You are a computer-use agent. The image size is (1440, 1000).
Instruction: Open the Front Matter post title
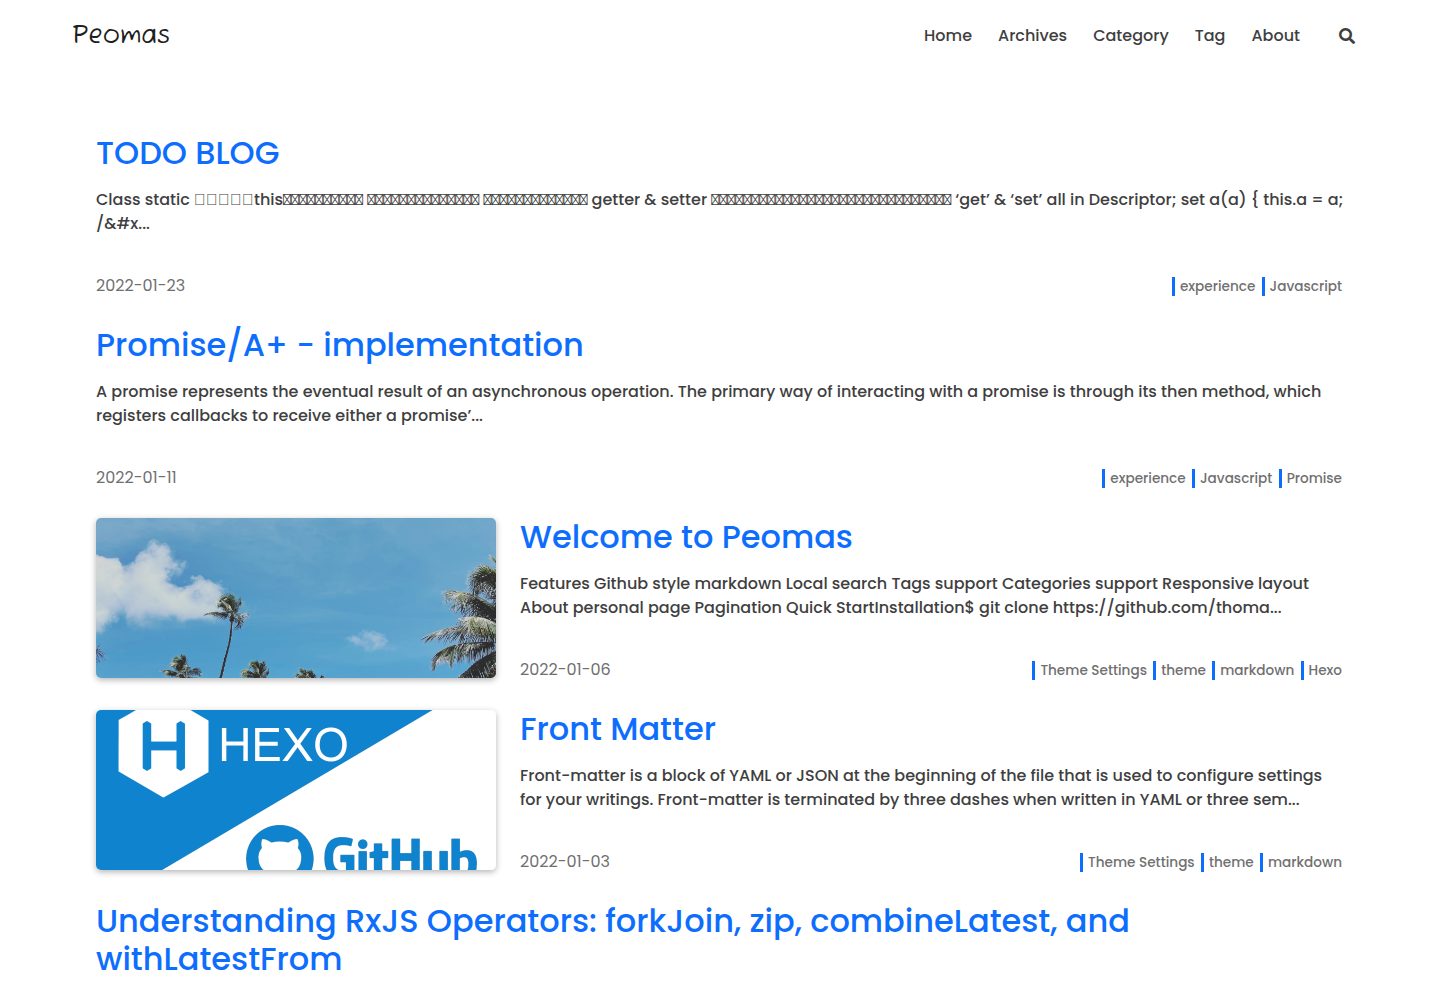click(618, 729)
